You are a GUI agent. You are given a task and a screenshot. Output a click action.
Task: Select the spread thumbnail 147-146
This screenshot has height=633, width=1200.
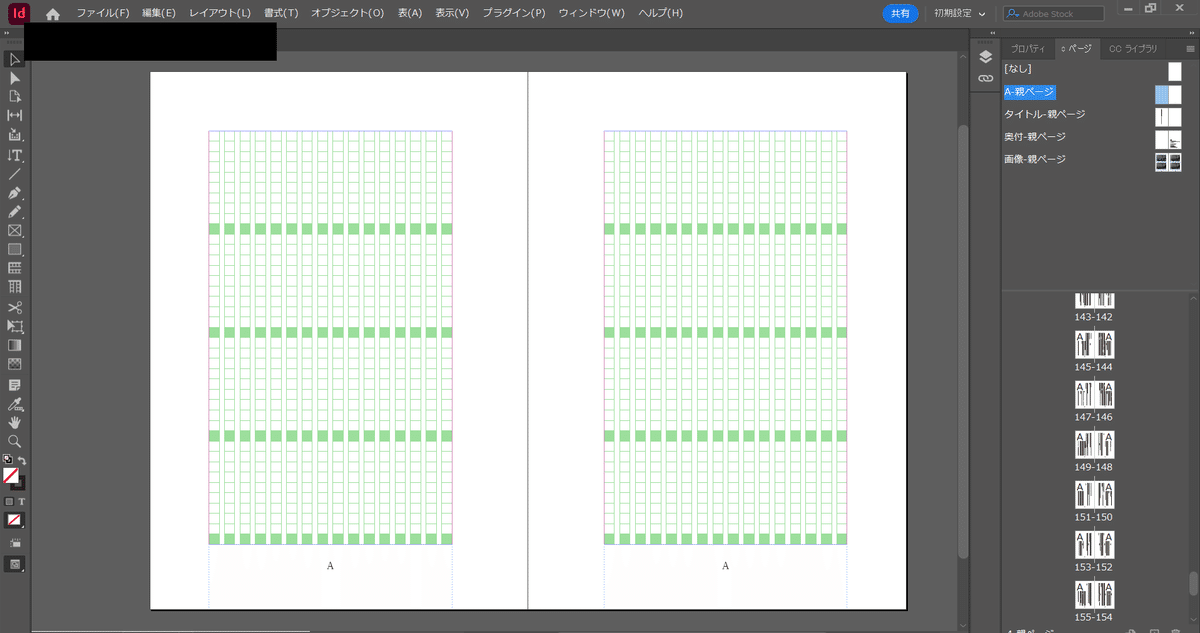[x=1094, y=395]
